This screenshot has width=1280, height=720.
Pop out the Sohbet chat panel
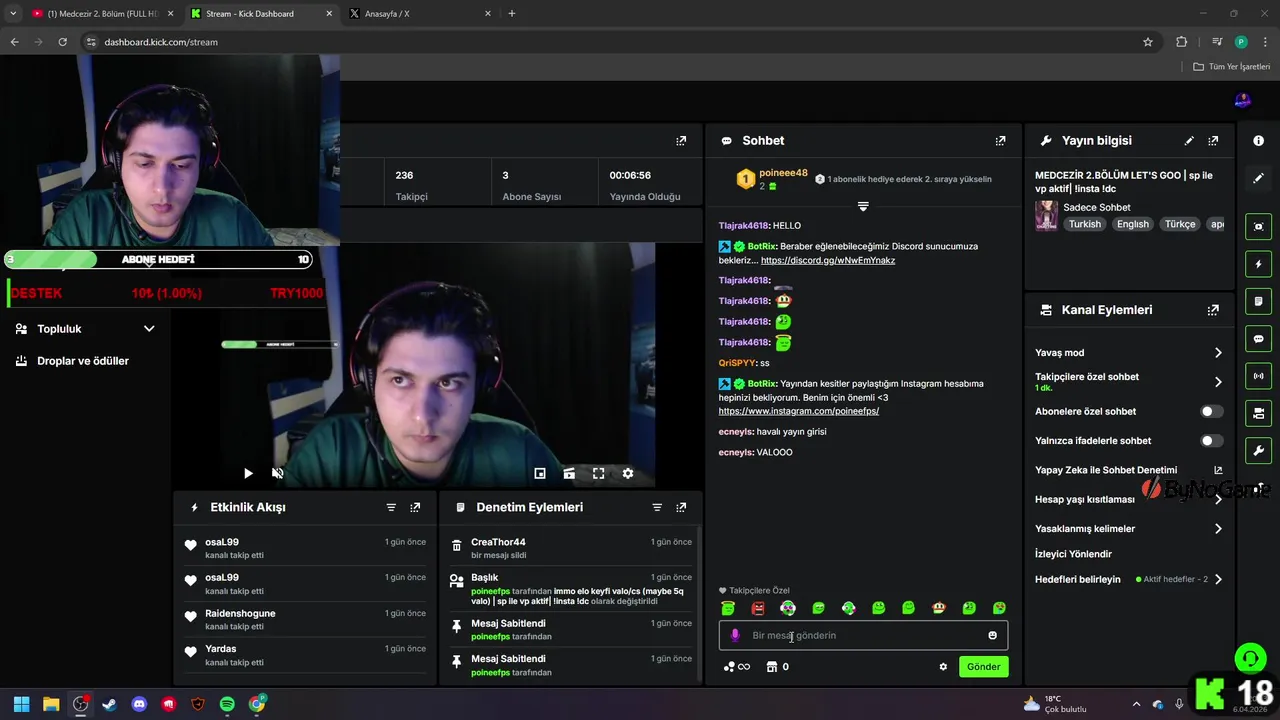(1000, 141)
